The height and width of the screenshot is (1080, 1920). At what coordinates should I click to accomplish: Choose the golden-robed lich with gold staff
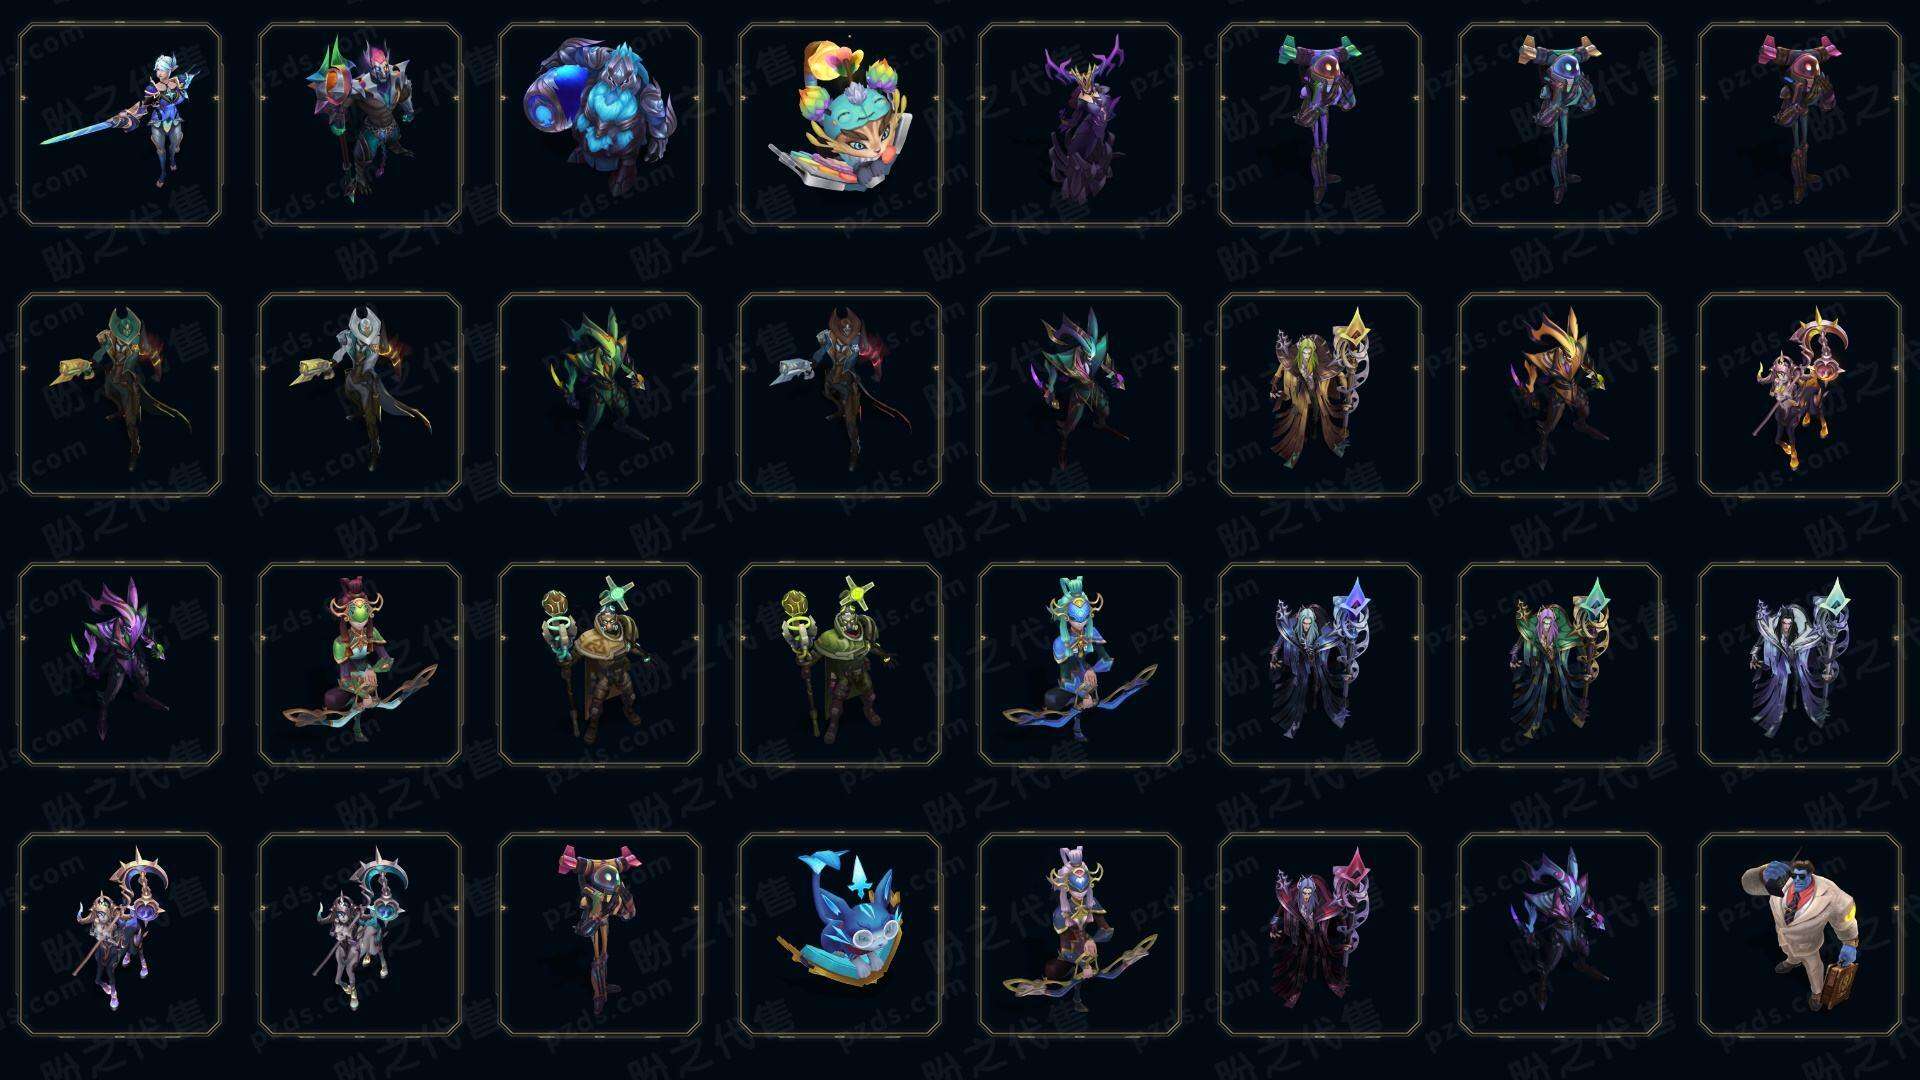click(x=1320, y=394)
